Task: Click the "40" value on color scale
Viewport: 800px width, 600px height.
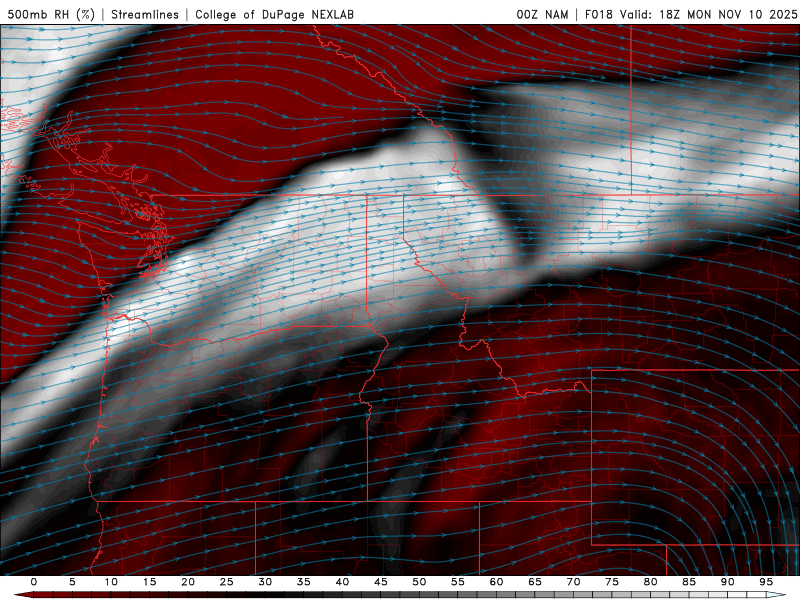Action: pos(342,582)
